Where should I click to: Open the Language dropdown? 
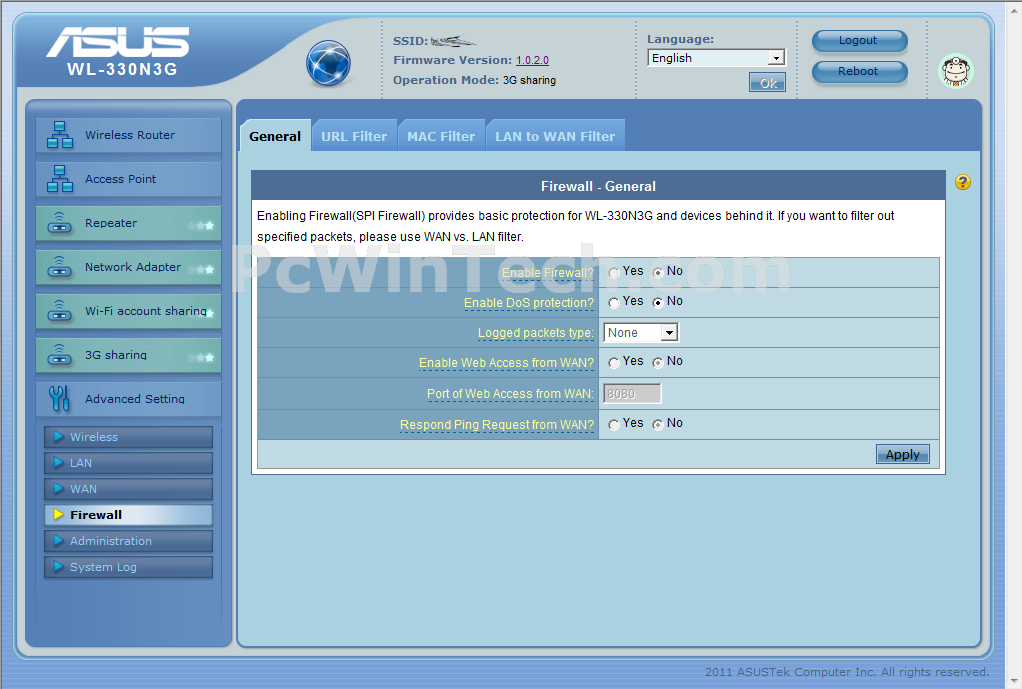point(716,58)
